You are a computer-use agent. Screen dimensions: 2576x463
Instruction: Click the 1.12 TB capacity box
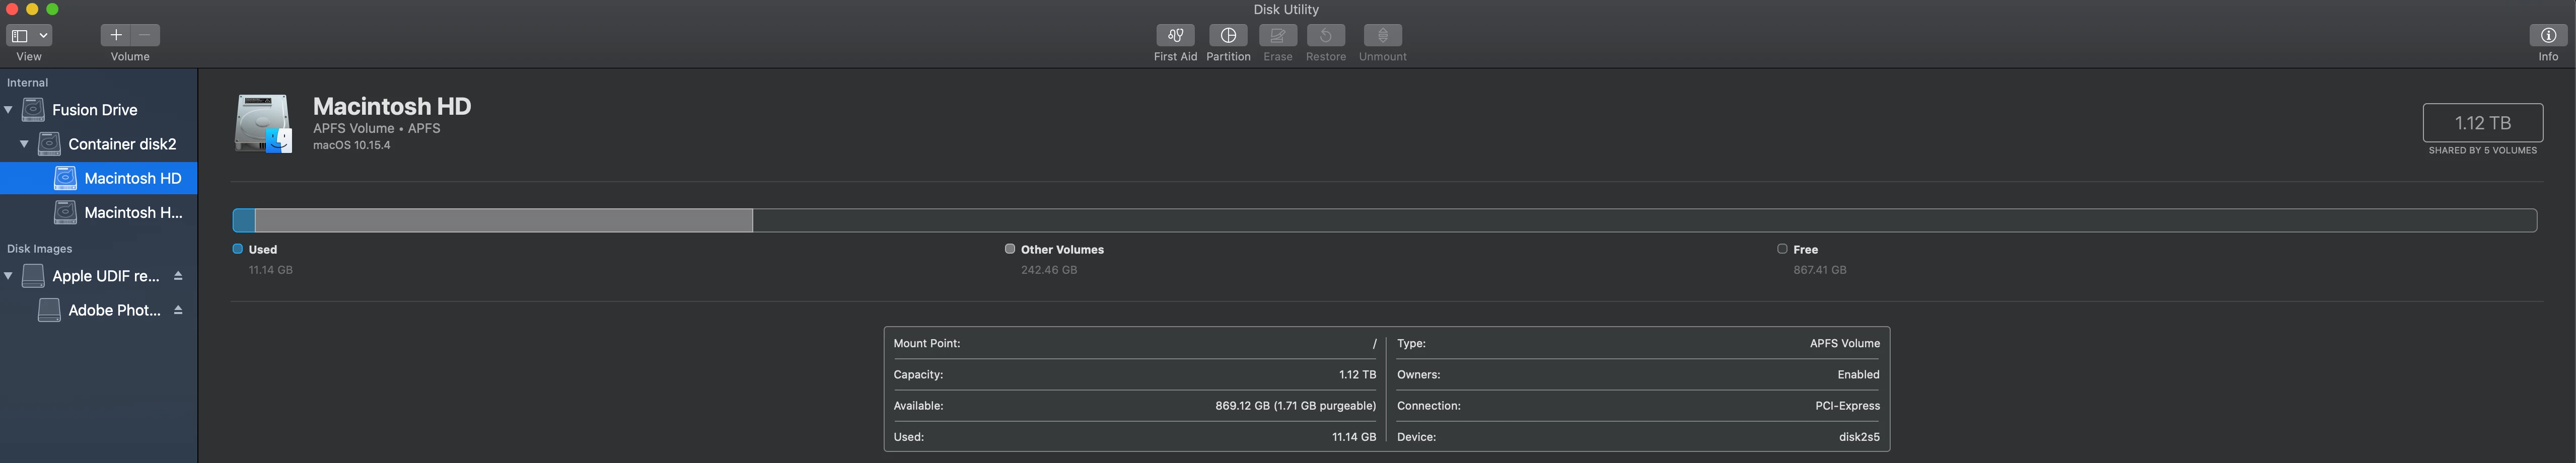click(2483, 123)
